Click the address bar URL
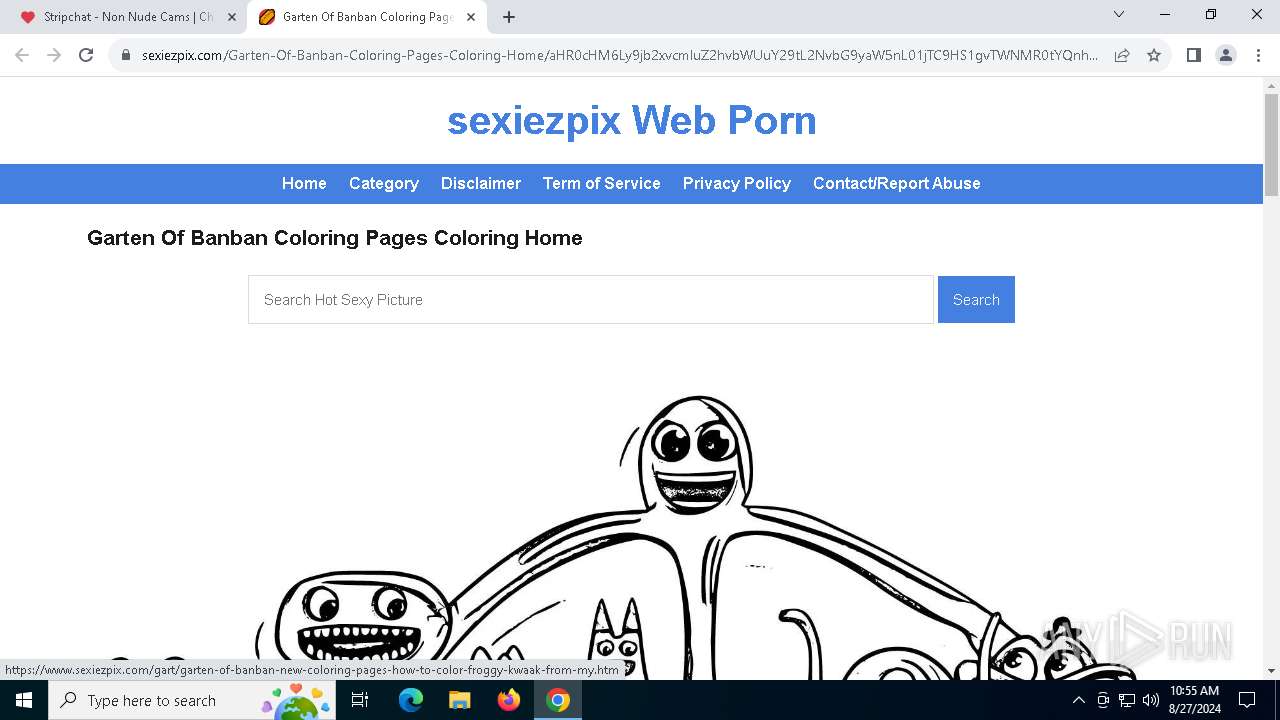1280x720 pixels. click(x=620, y=55)
